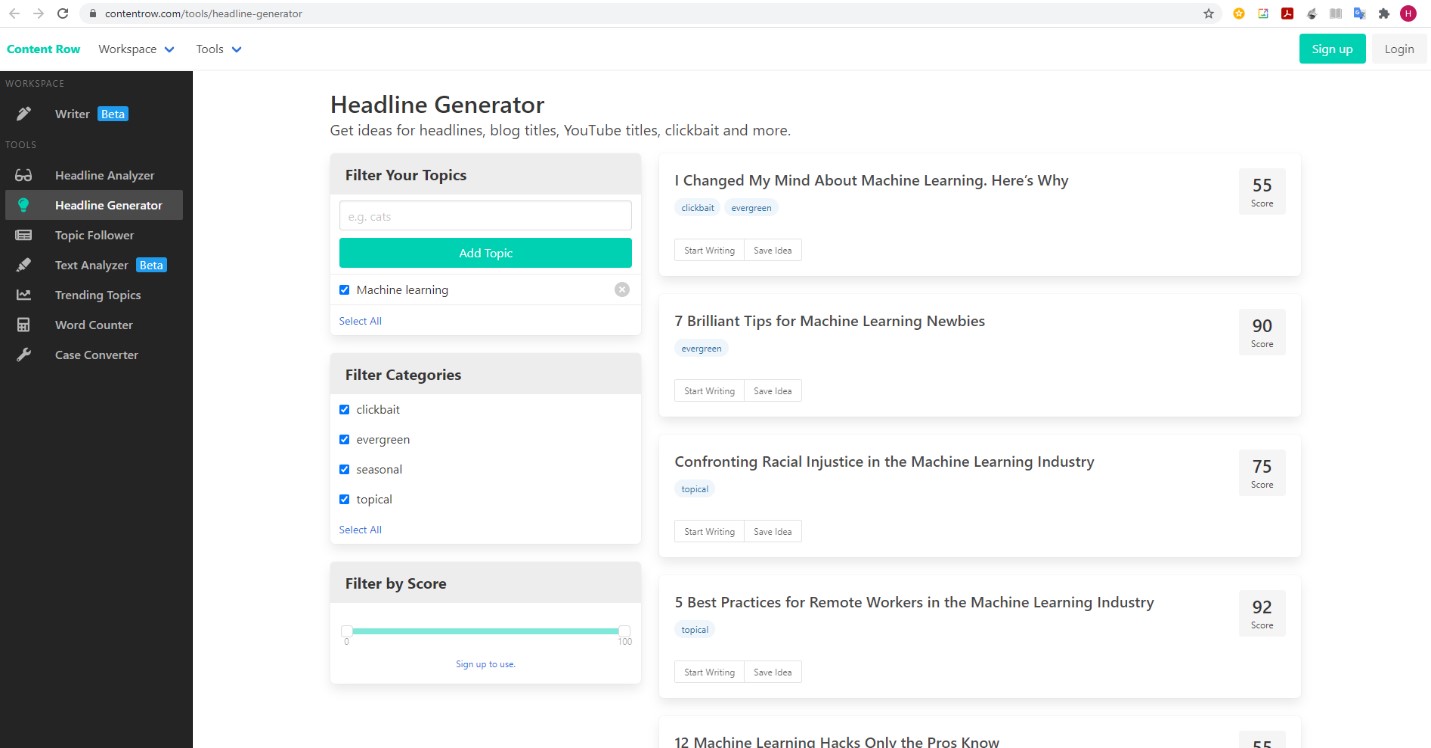Save Idea for 5 Best Practices headline
The image size is (1431, 748).
click(773, 672)
